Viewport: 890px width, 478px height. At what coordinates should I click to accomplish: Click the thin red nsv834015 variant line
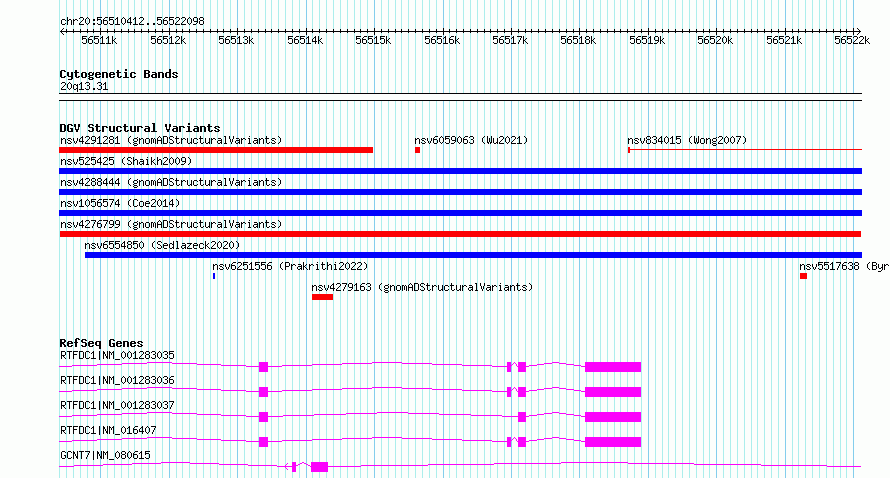(745, 150)
